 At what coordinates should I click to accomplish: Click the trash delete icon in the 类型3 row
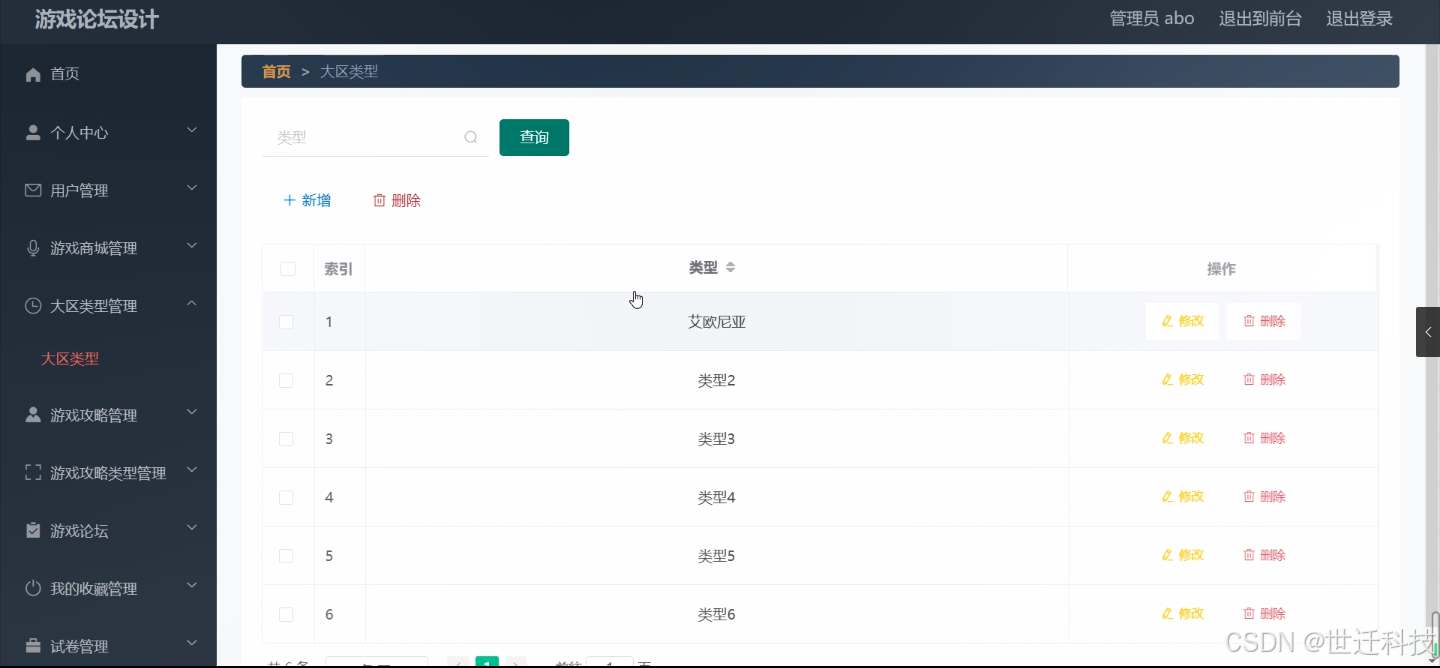click(1248, 438)
